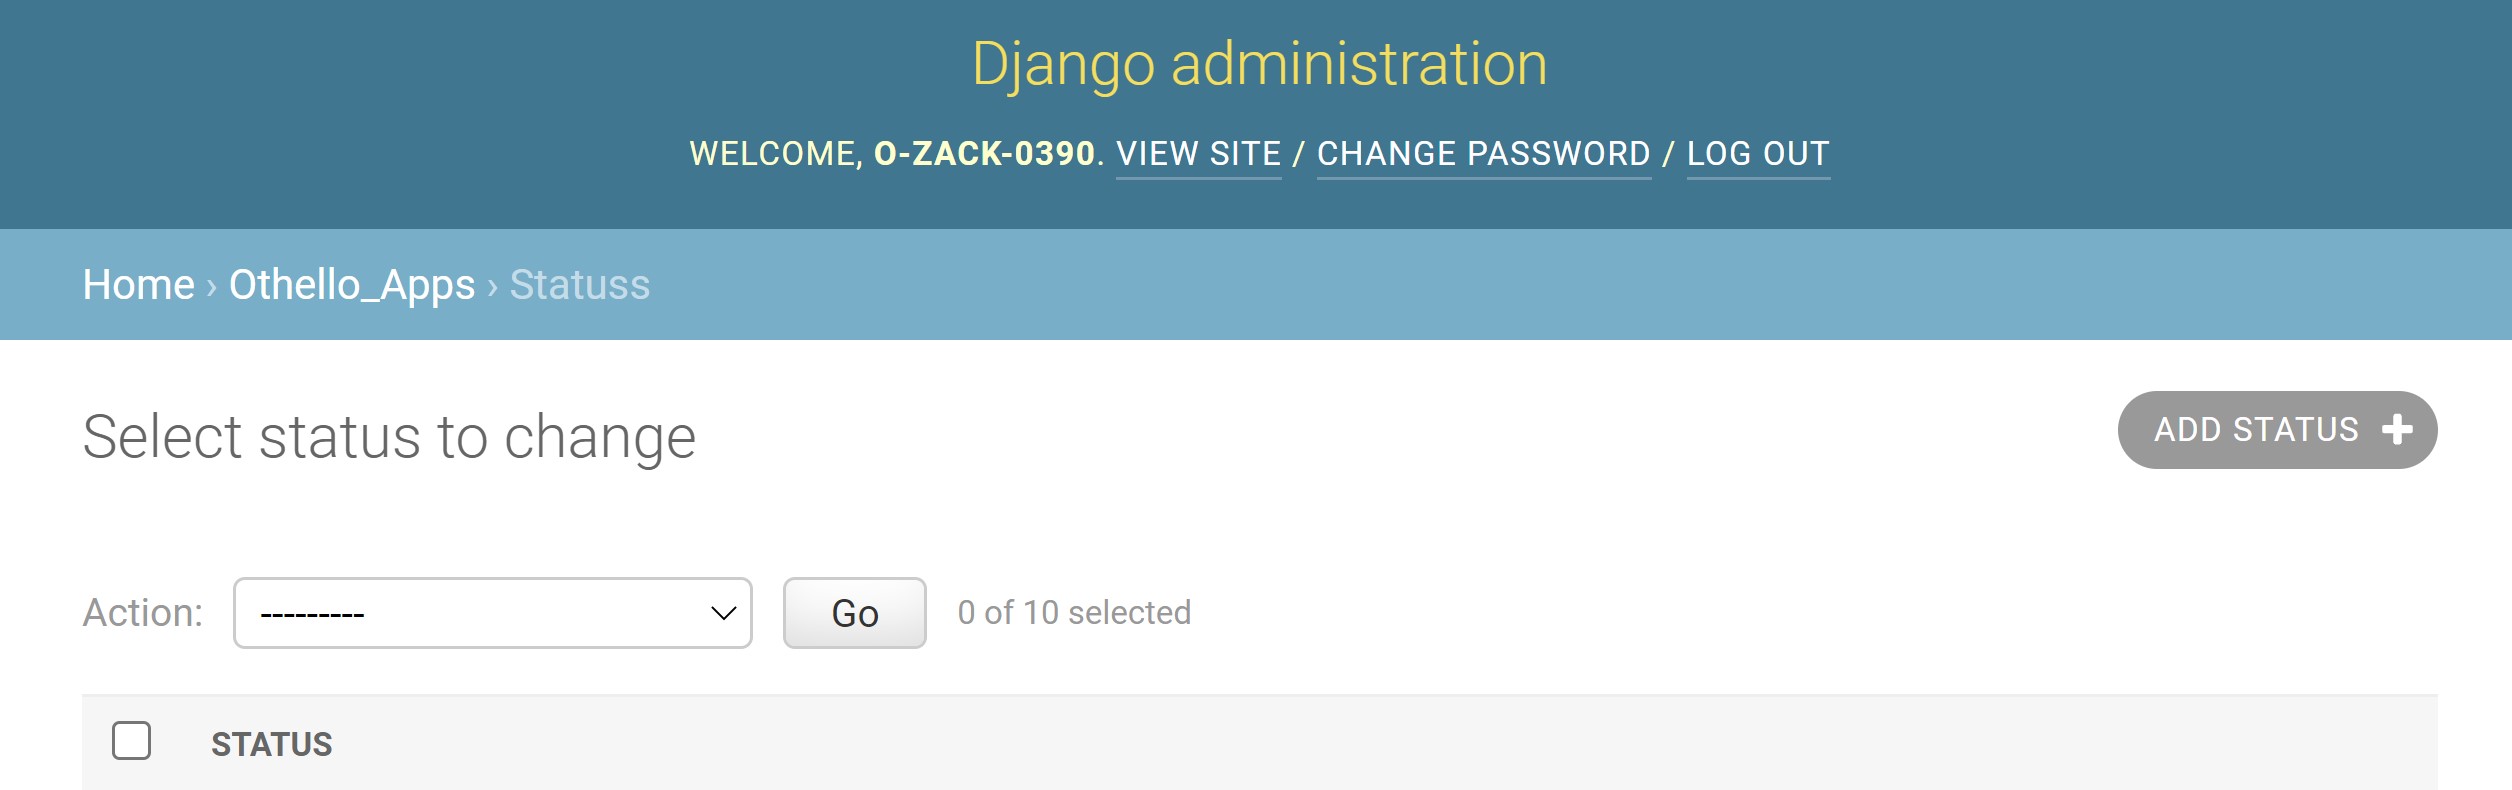Viewport: 2512px width, 790px height.
Task: Click the separator arrow after Home breadcrumb
Action: (x=212, y=287)
